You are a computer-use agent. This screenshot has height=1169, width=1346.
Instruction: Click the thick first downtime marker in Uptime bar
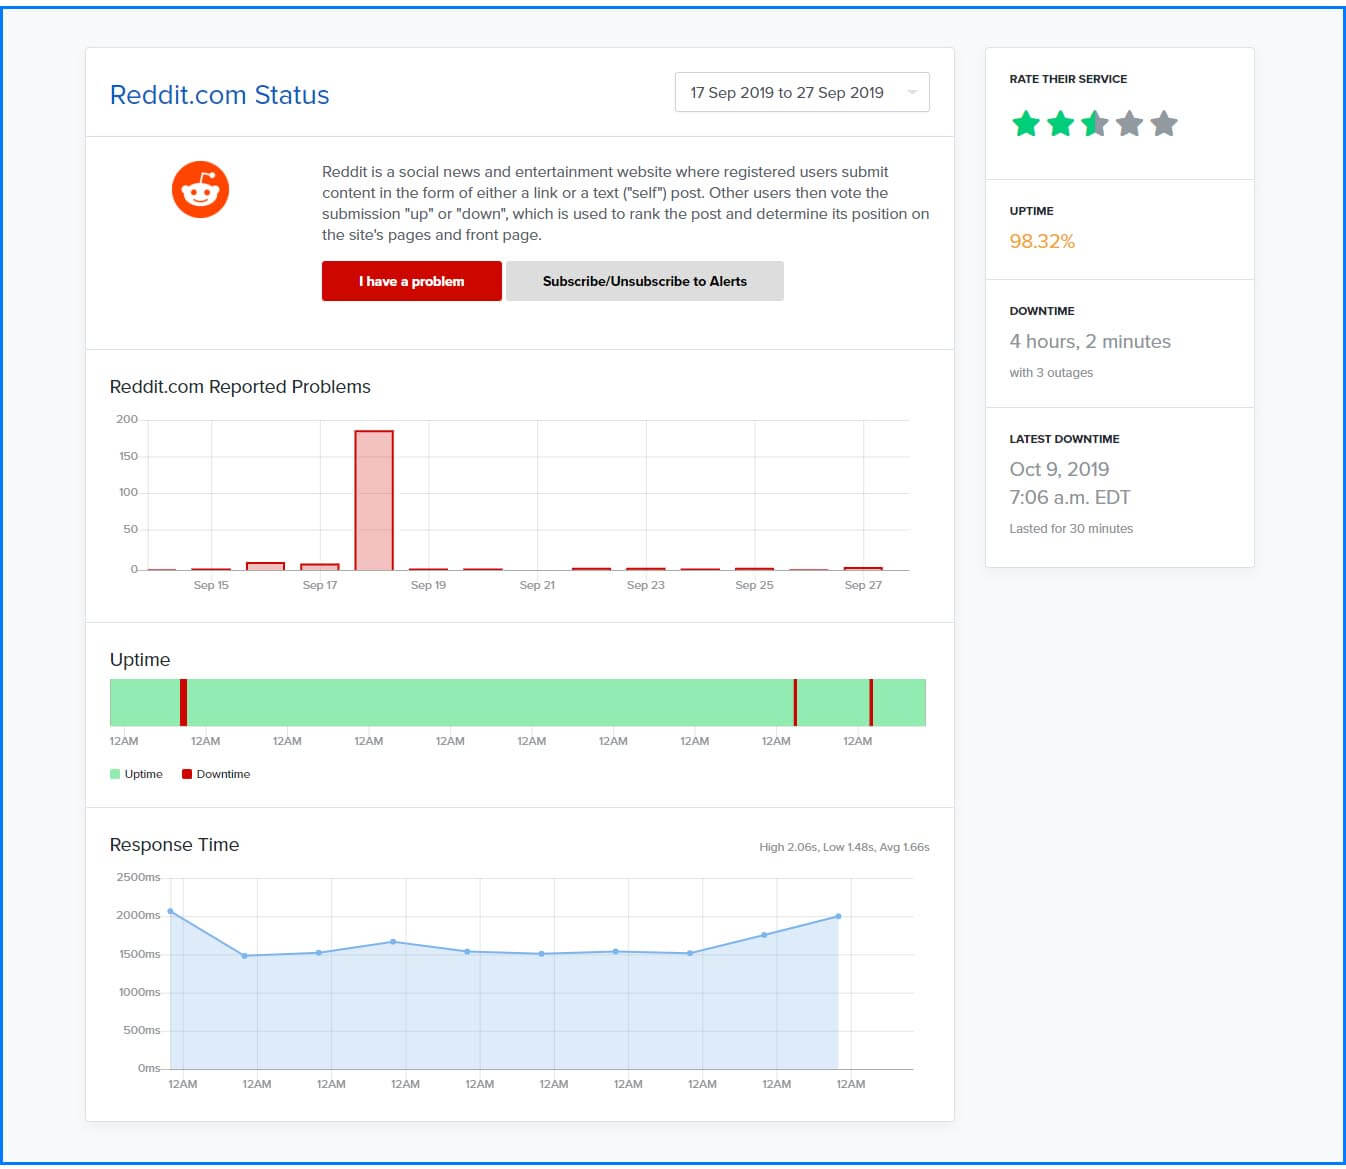pyautogui.click(x=184, y=702)
